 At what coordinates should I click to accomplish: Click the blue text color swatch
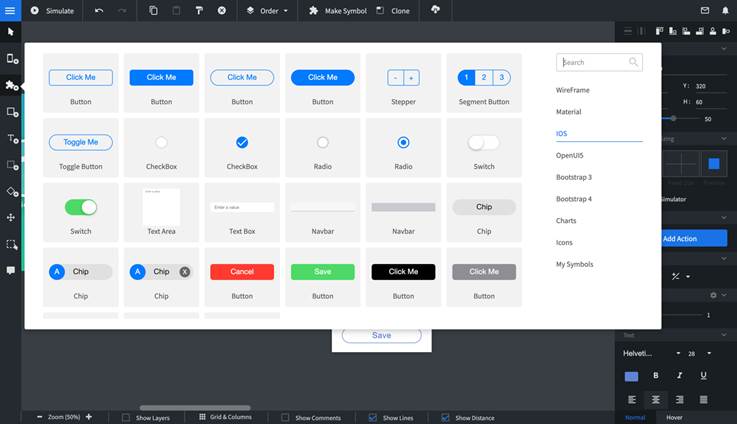pos(631,376)
